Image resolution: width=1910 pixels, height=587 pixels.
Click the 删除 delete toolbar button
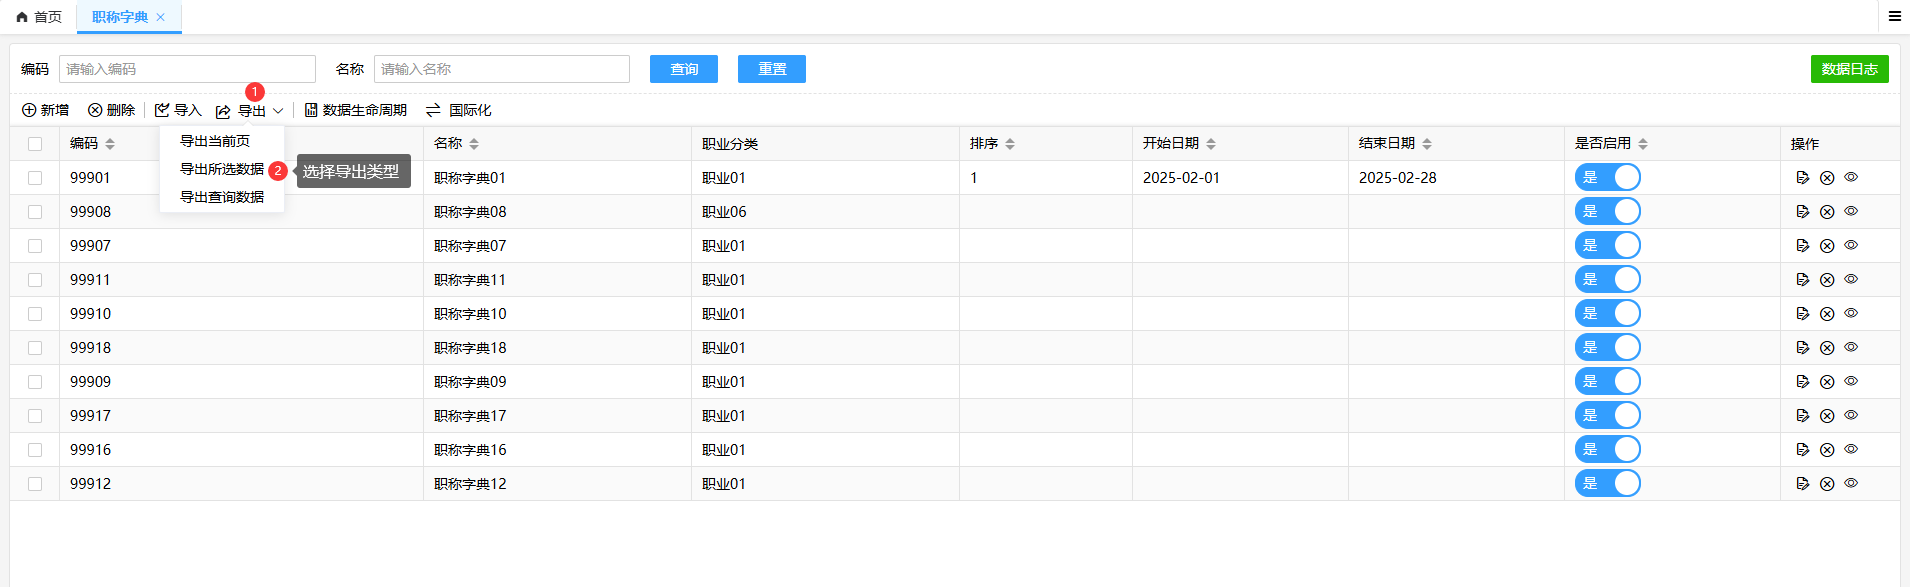pyautogui.click(x=111, y=110)
